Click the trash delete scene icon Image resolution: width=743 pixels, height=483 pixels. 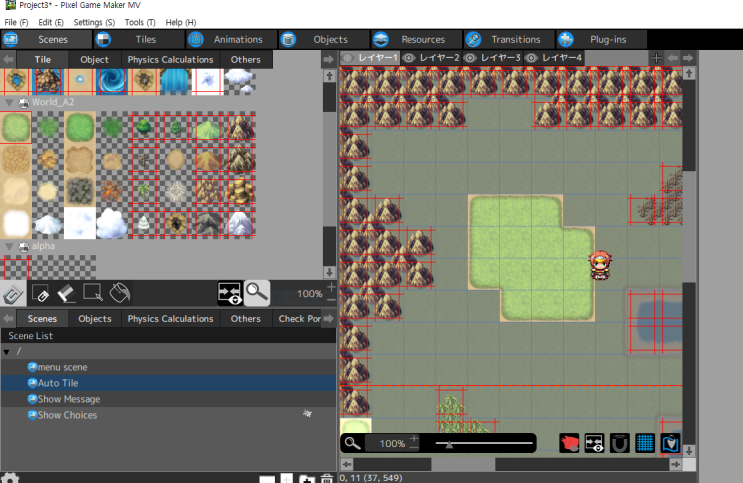(326, 478)
